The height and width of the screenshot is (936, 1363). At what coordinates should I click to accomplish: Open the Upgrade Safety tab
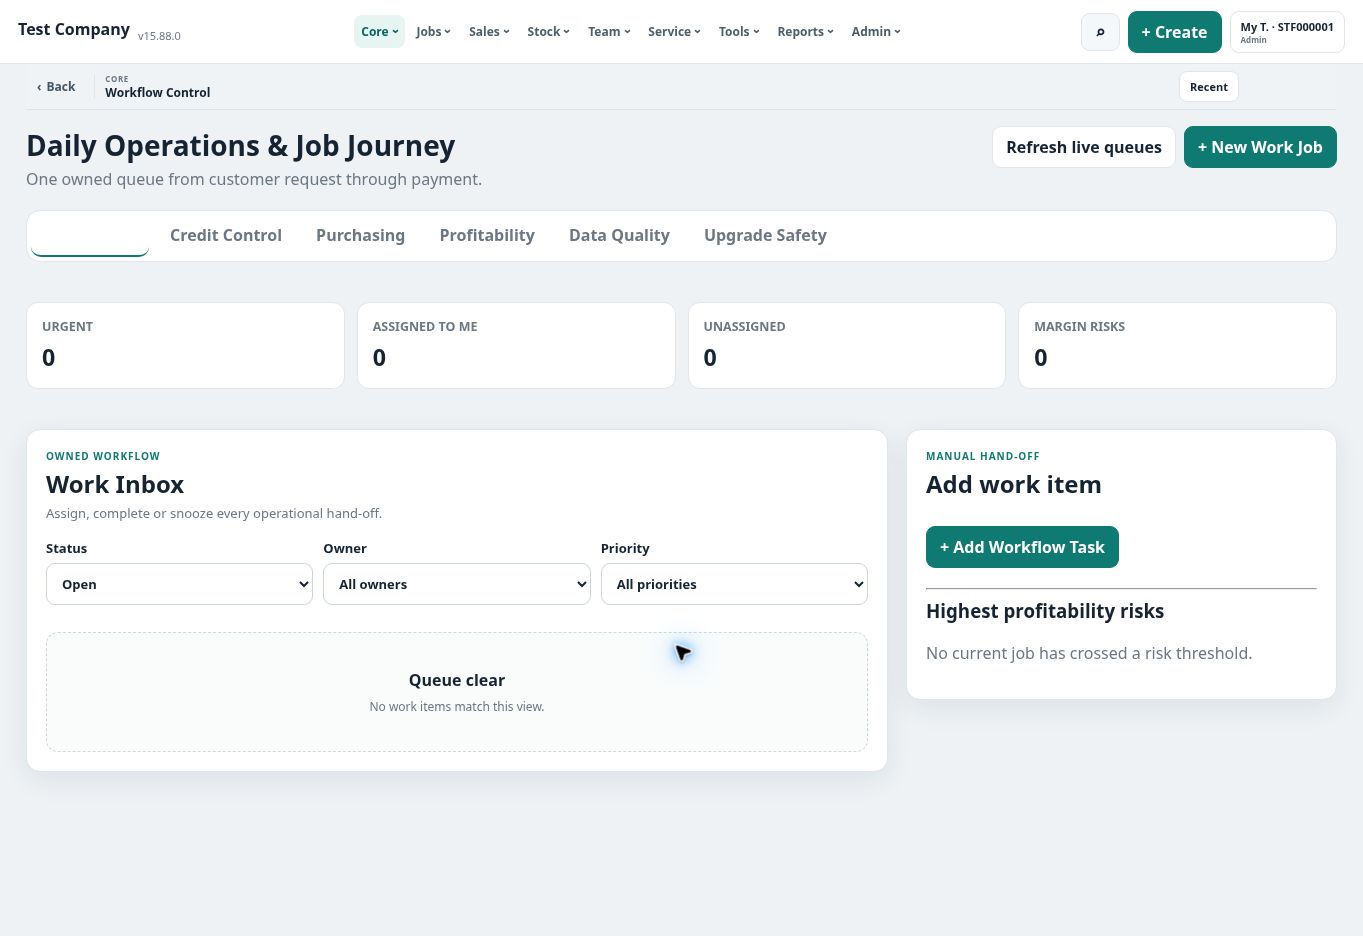pyautogui.click(x=765, y=236)
